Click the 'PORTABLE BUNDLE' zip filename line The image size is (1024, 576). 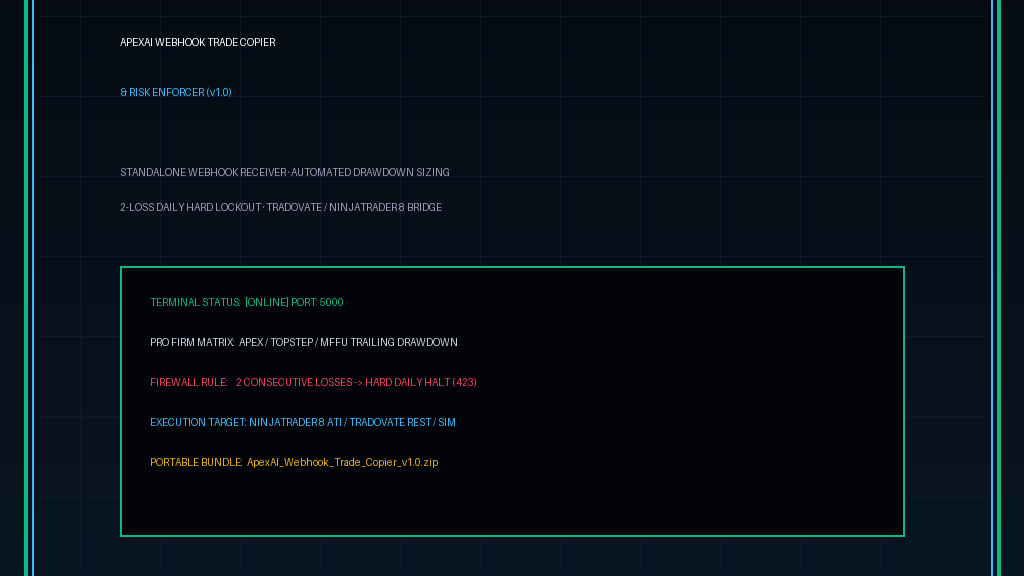pyautogui.click(x=294, y=462)
